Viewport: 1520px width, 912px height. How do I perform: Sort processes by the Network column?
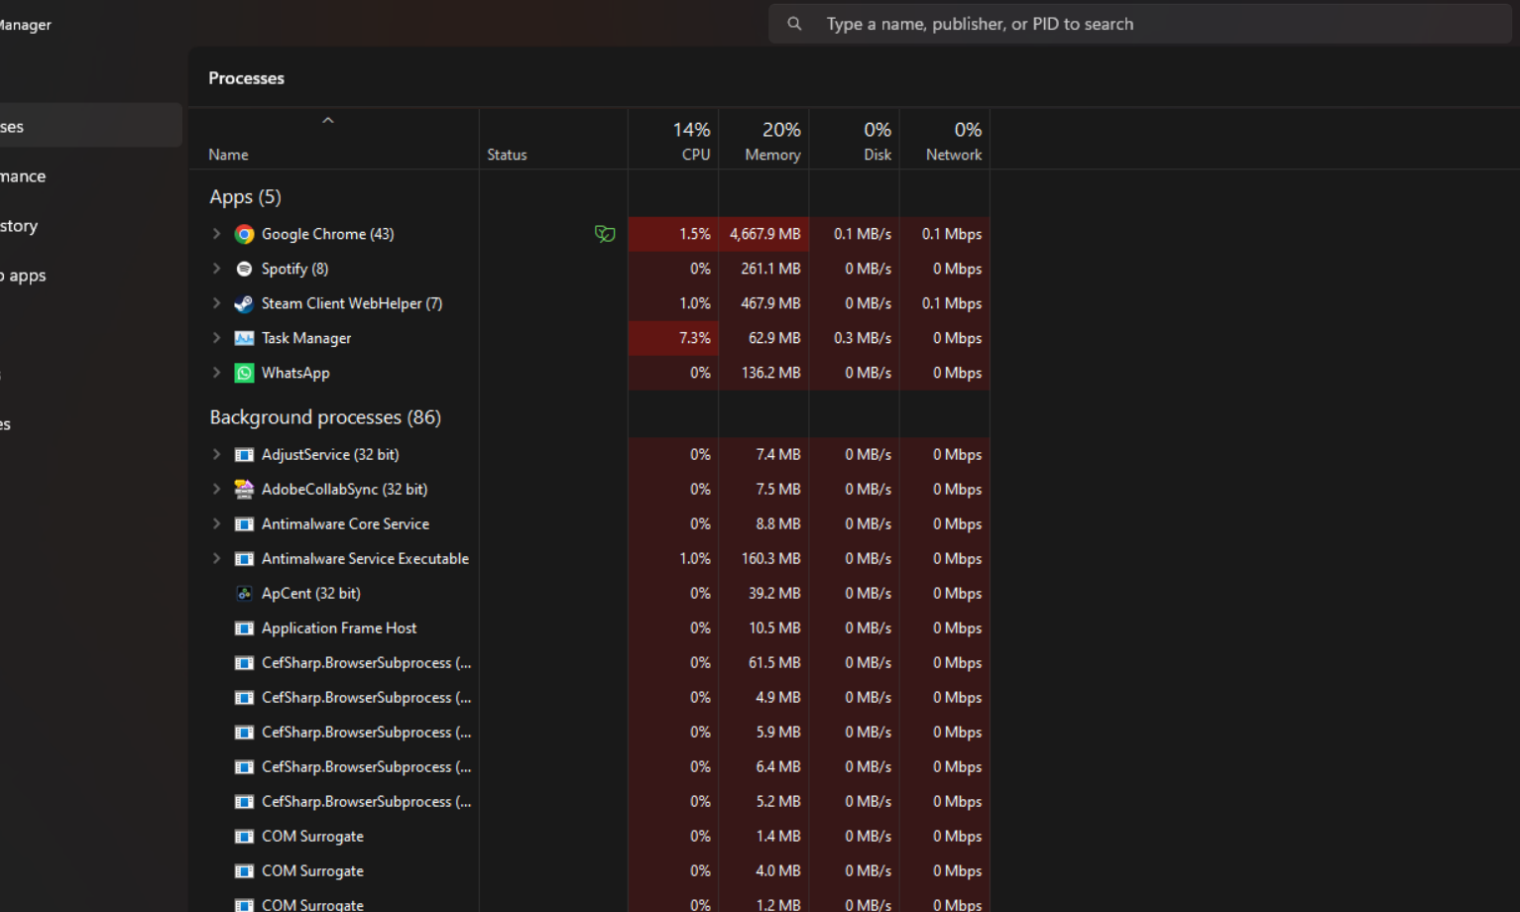(x=944, y=140)
